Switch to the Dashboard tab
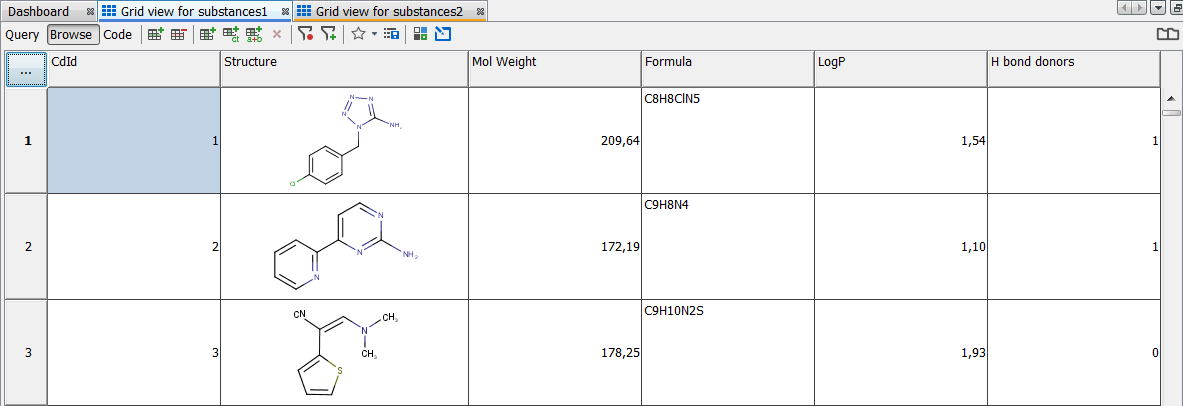 pos(39,11)
